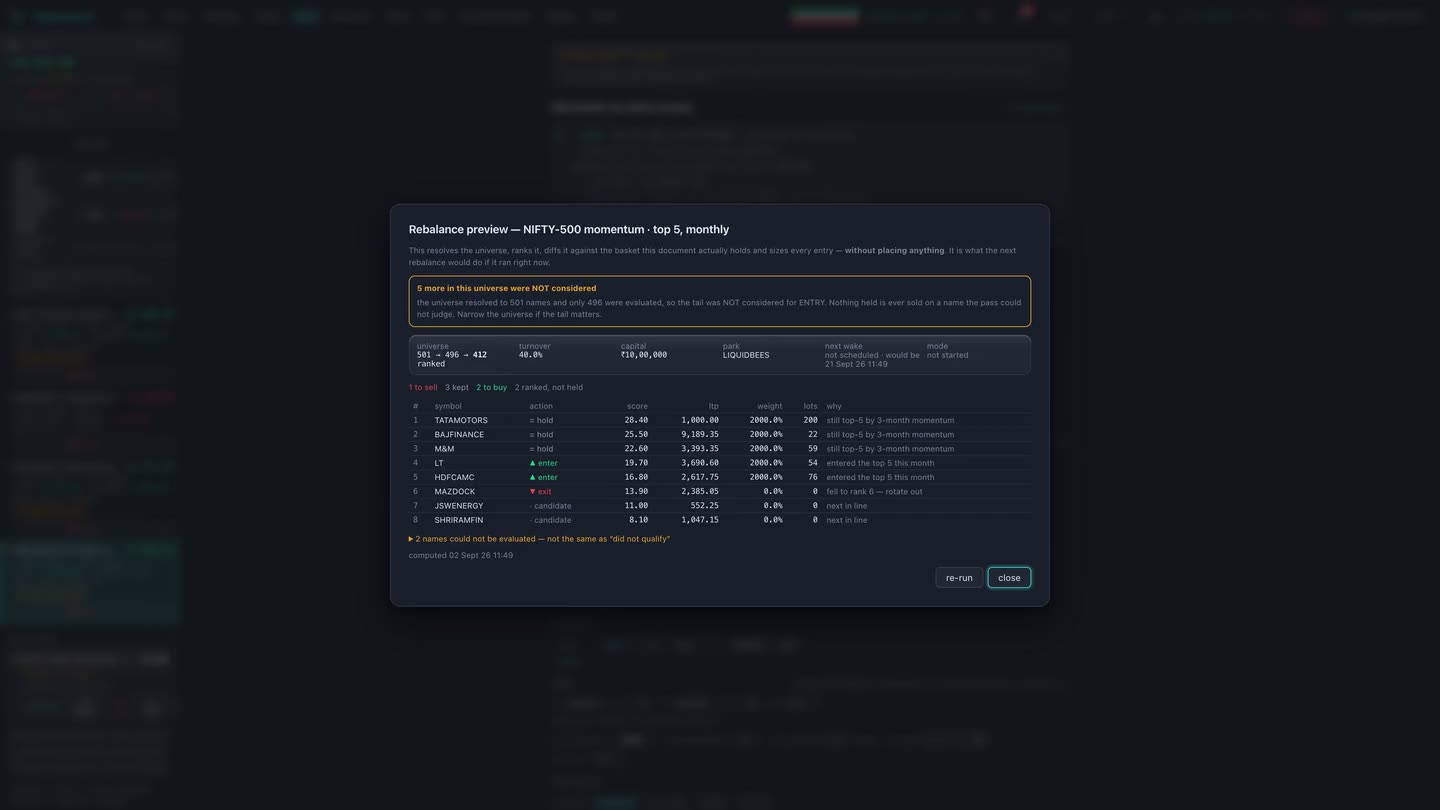Click the score 22.60 for M&M
Viewport: 1440px width, 810px height.
pyautogui.click(x=636, y=449)
